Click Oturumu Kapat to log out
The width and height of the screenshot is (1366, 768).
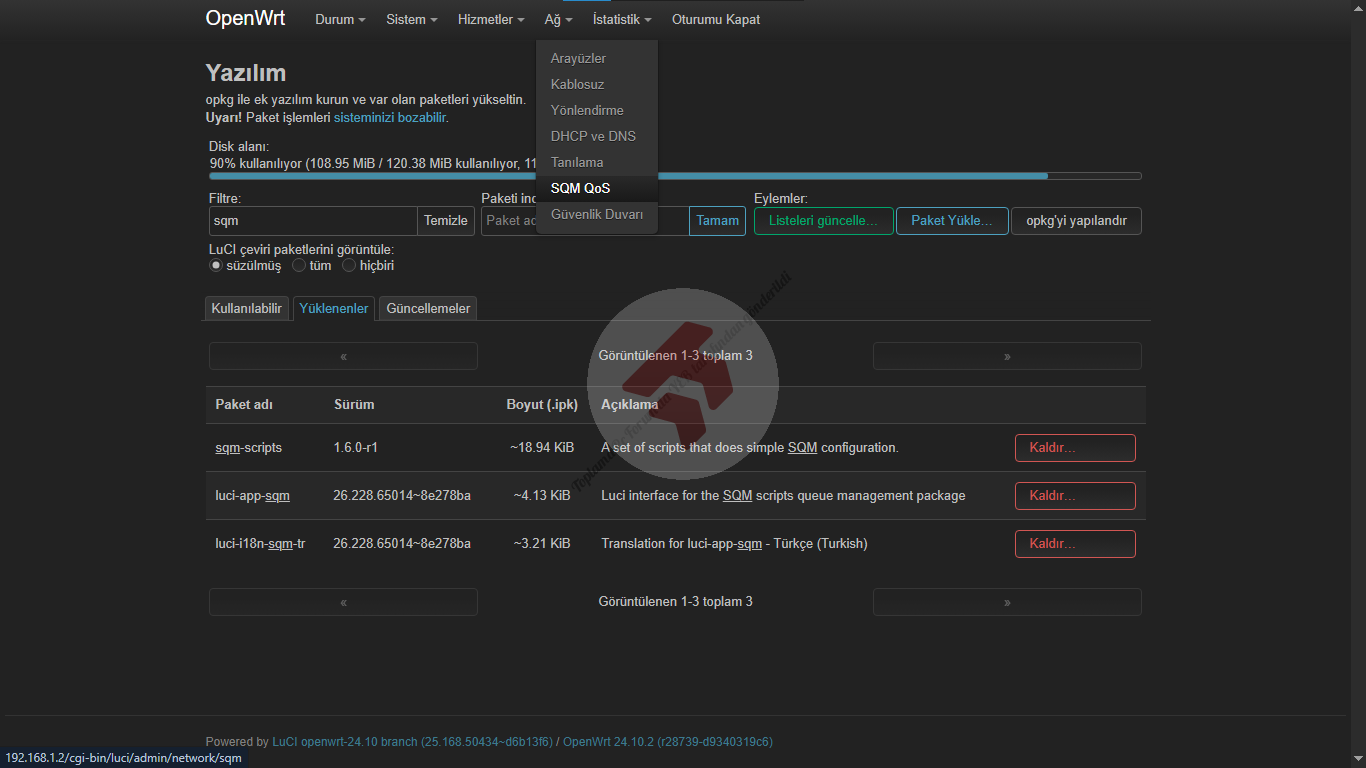[716, 19]
